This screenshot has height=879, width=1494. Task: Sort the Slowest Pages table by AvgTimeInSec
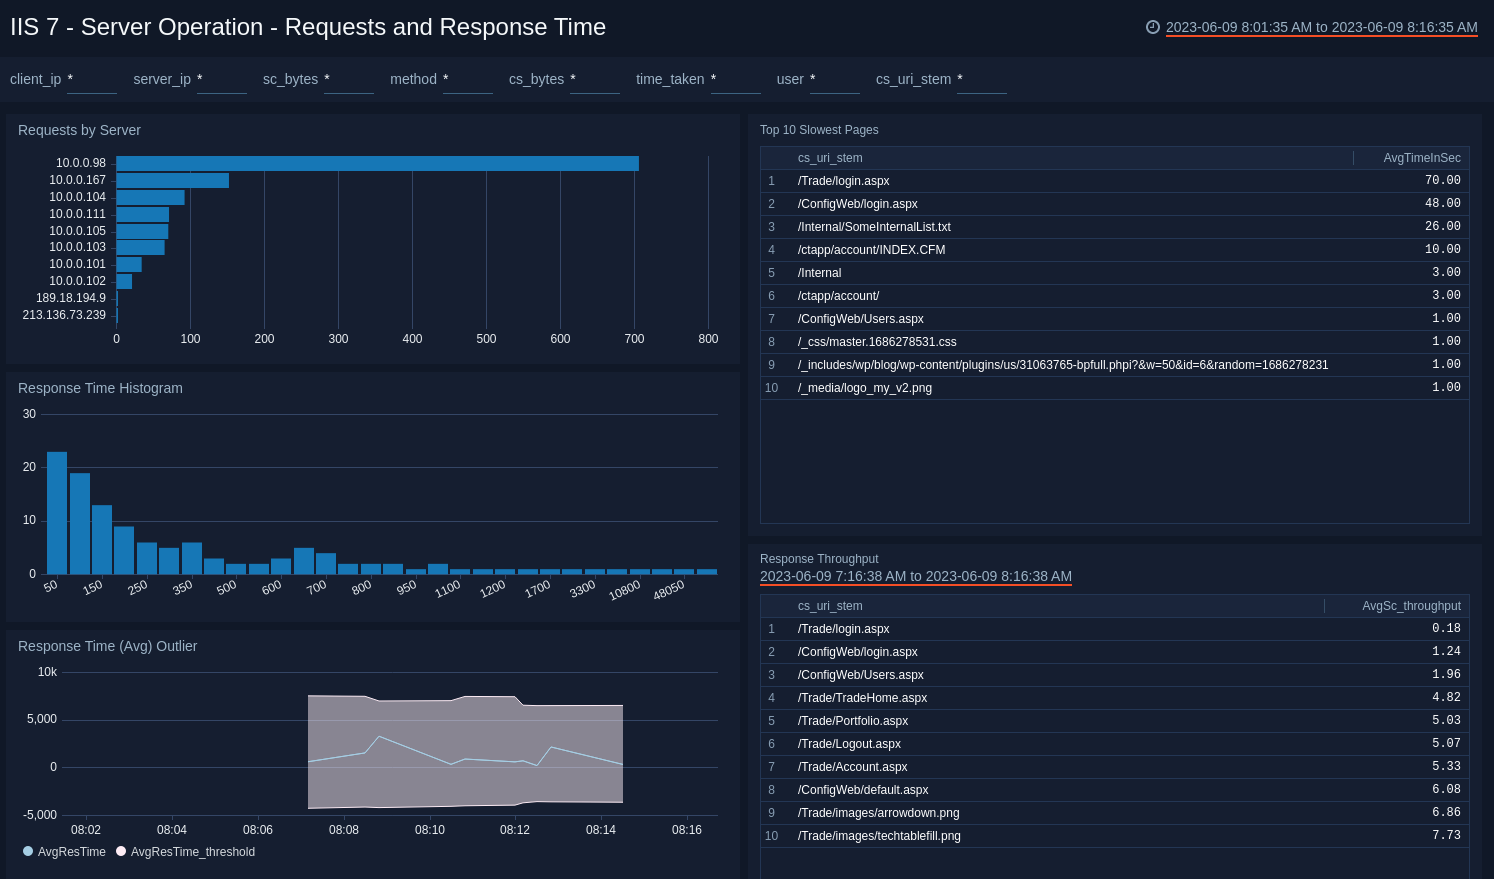tap(1420, 157)
